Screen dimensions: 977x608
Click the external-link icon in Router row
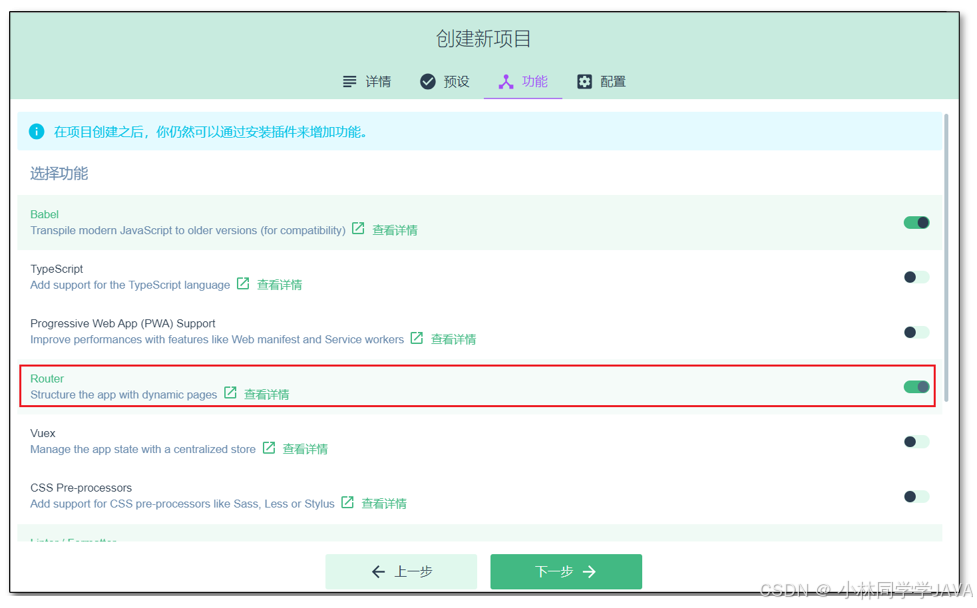[x=230, y=393]
